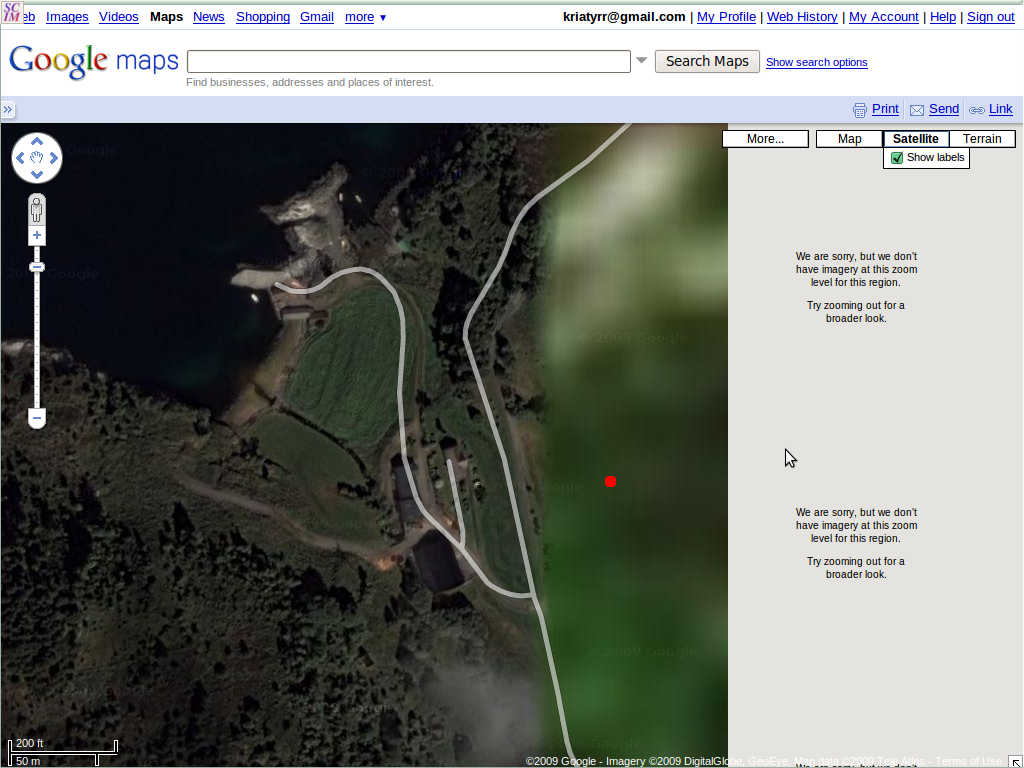
Task: Switch to the Terrain map view
Action: coord(982,139)
